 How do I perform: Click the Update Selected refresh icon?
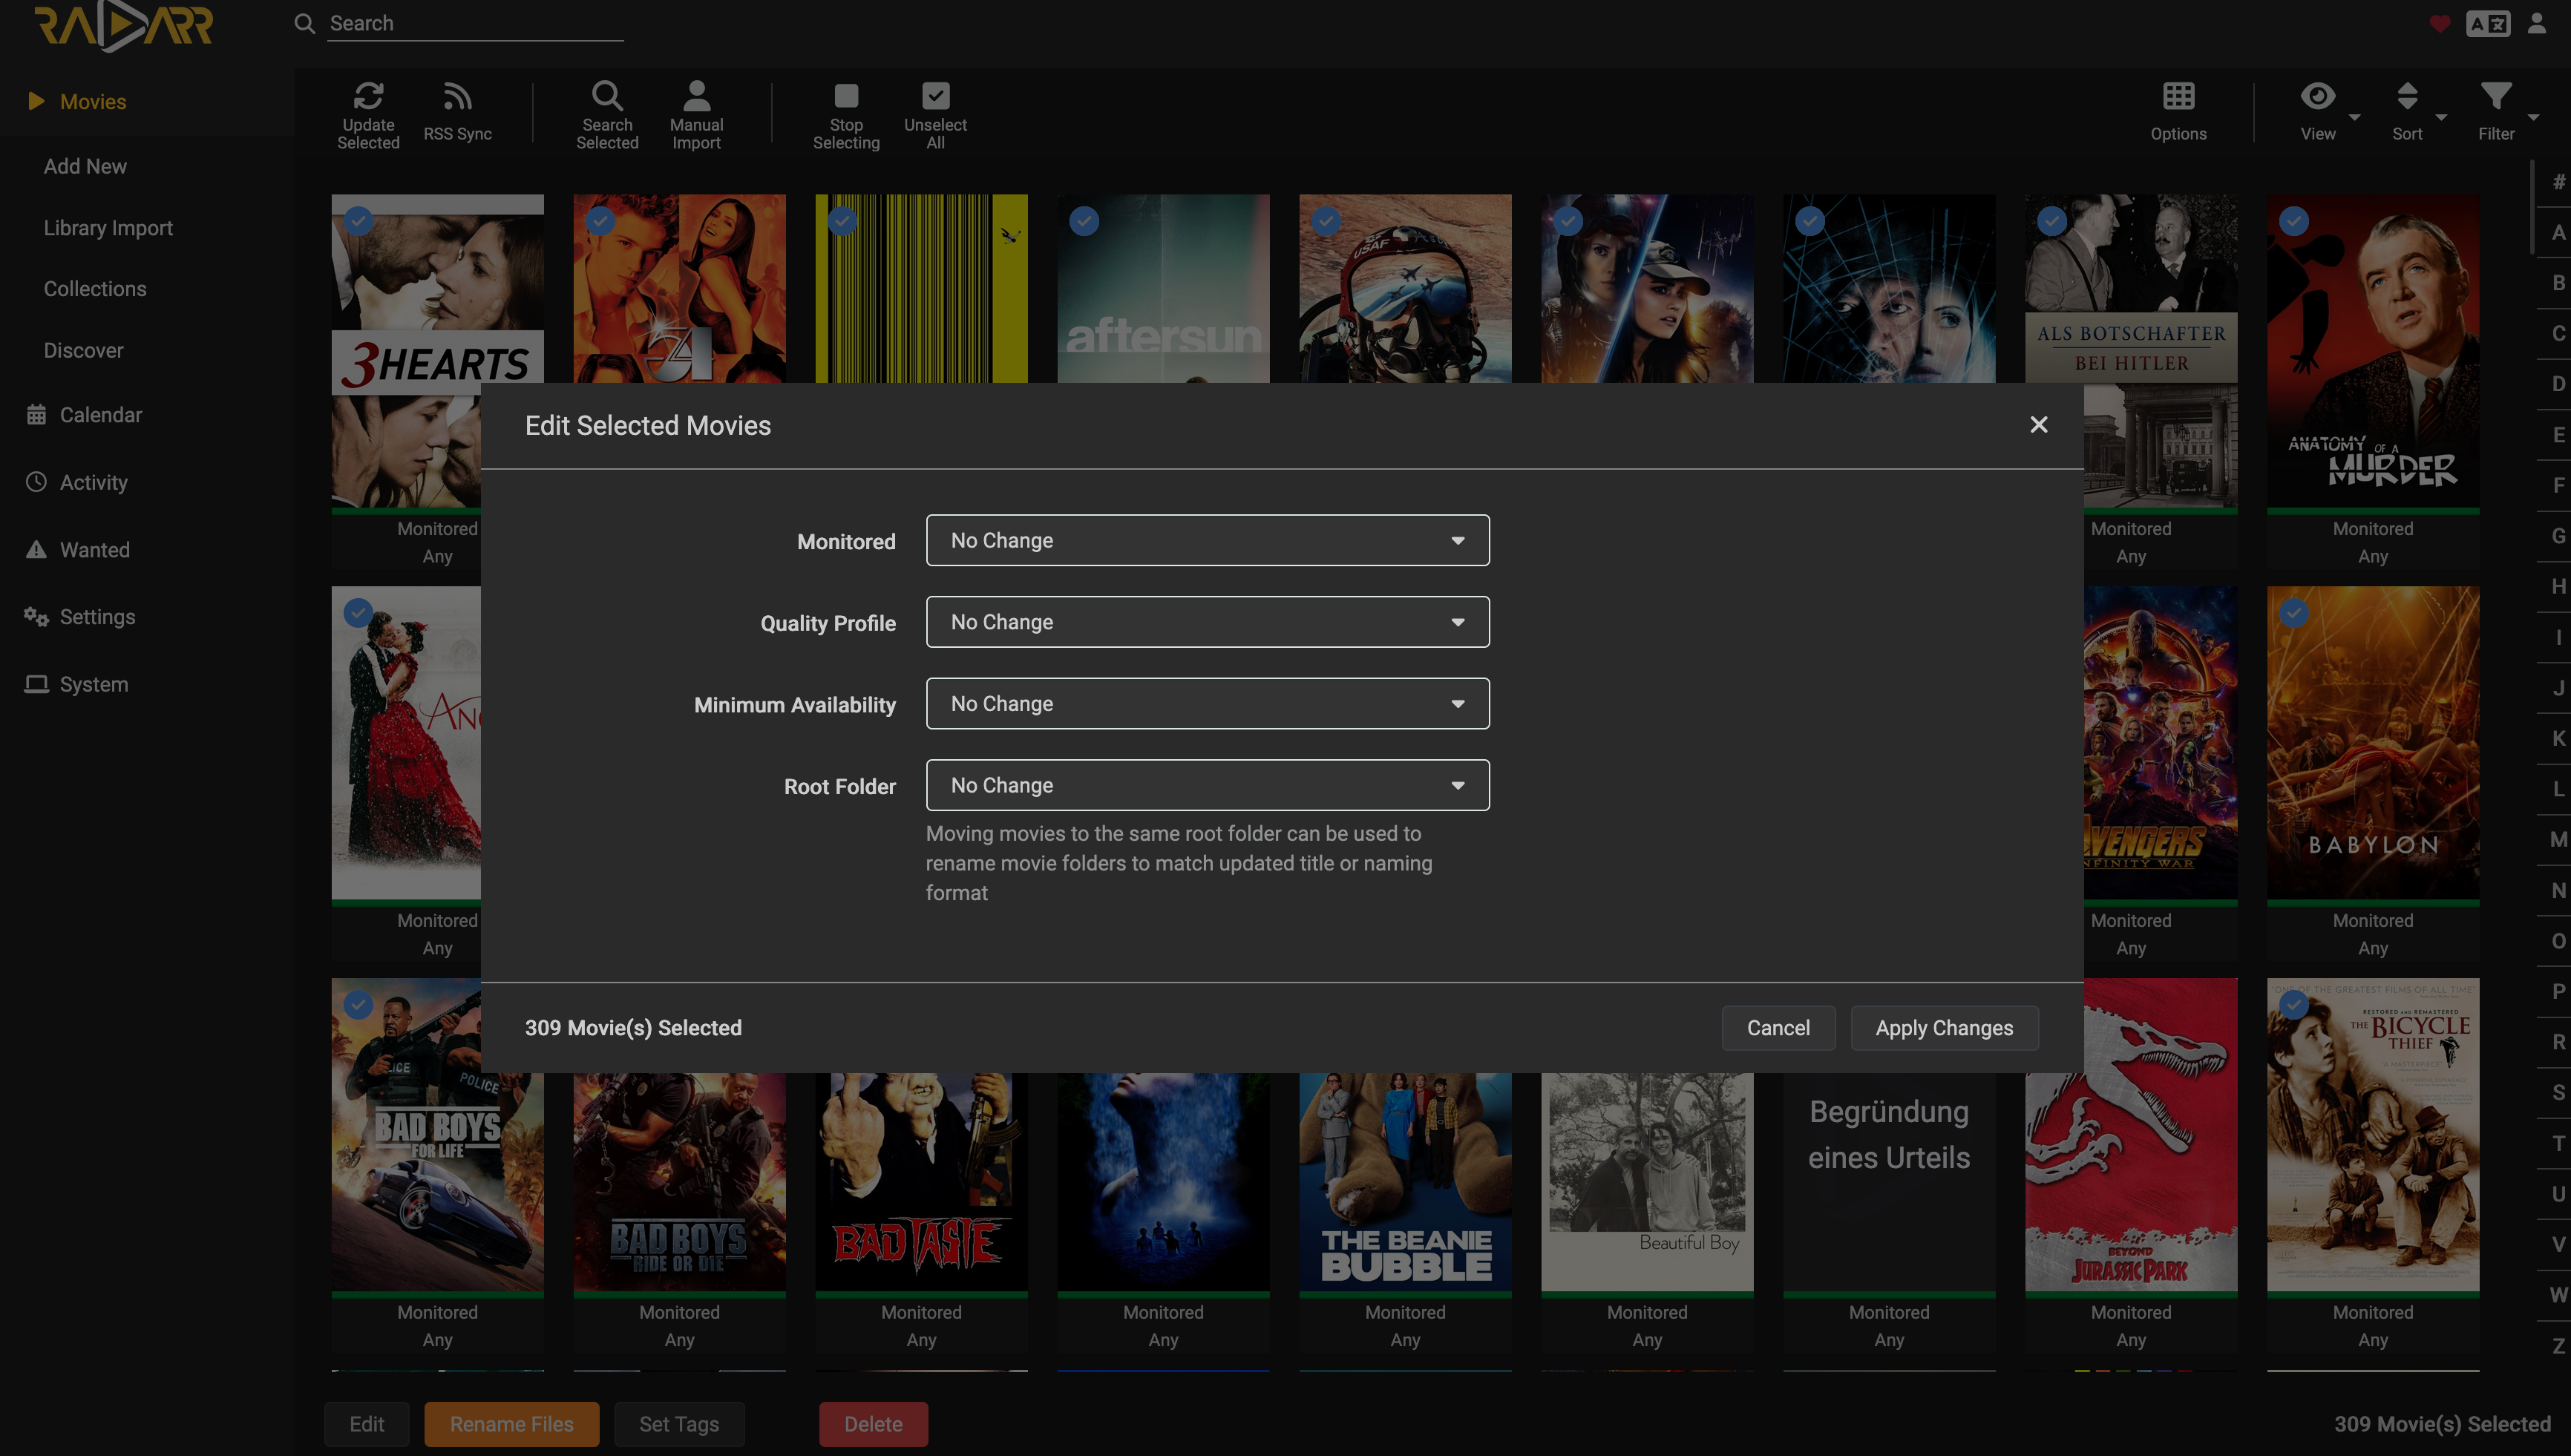tap(368, 96)
